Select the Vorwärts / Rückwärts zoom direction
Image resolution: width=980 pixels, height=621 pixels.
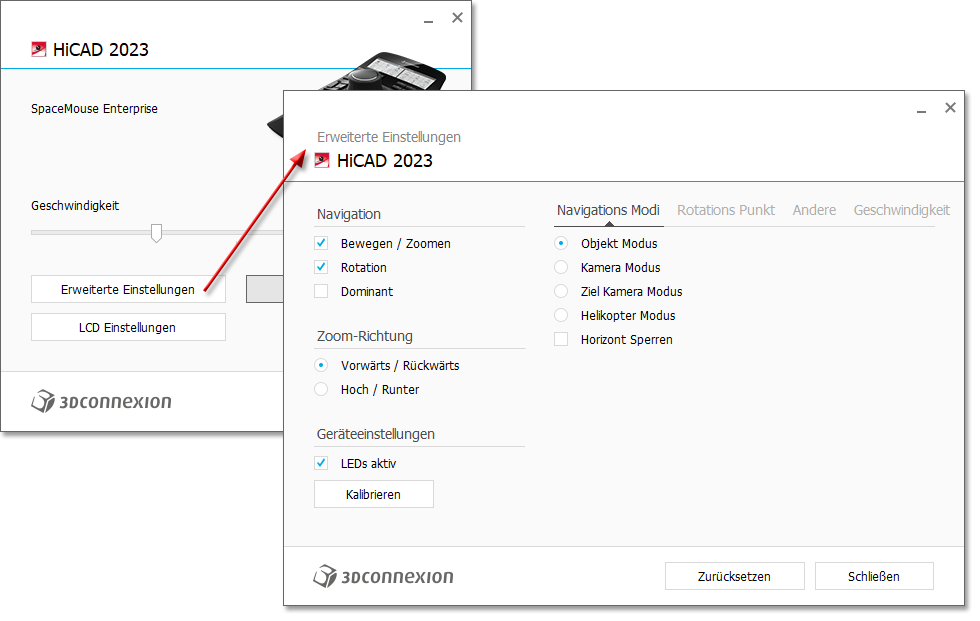pyautogui.click(x=321, y=365)
